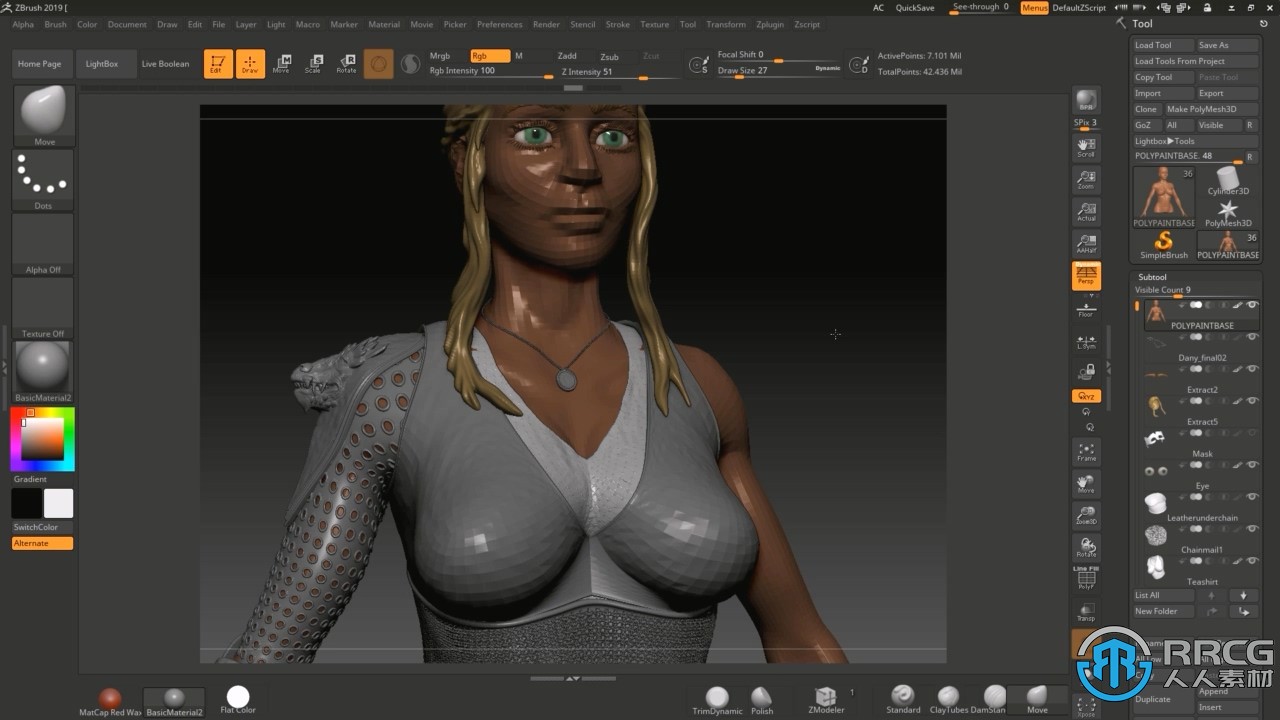Switch to the Rotate transform button in top shelf
The image size is (1280, 720).
(346, 64)
